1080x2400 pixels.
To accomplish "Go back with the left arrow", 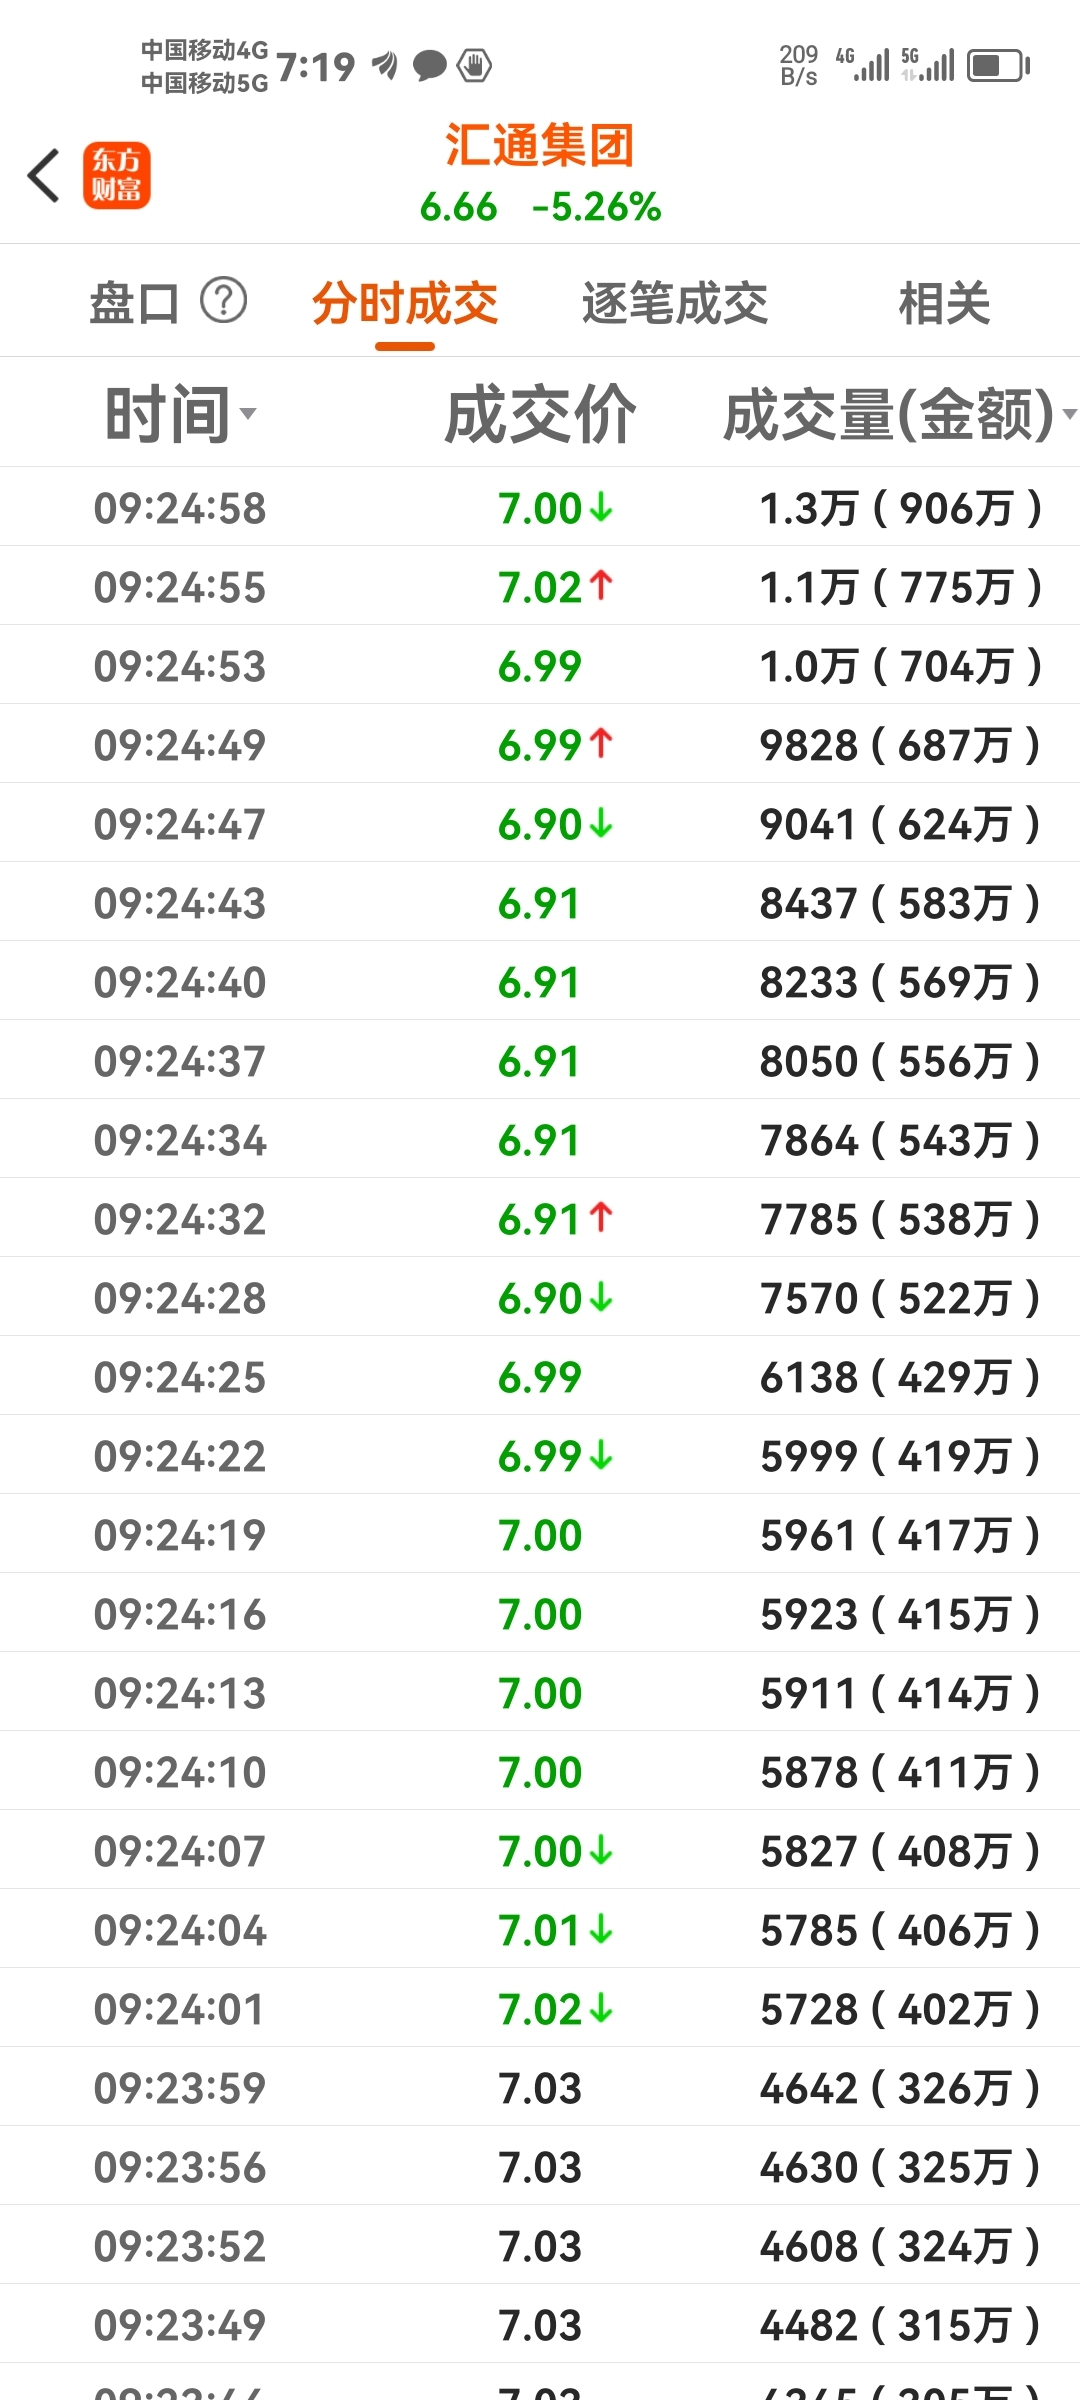I will click(44, 176).
